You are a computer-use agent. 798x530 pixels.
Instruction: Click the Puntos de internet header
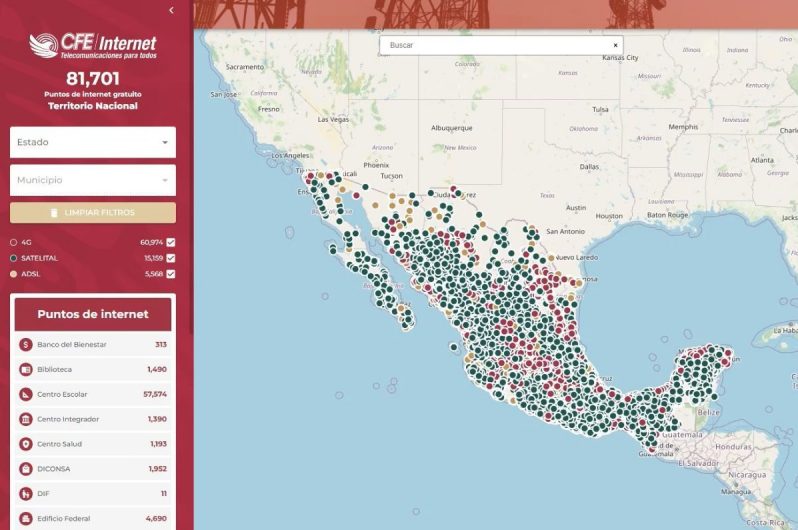click(93, 314)
